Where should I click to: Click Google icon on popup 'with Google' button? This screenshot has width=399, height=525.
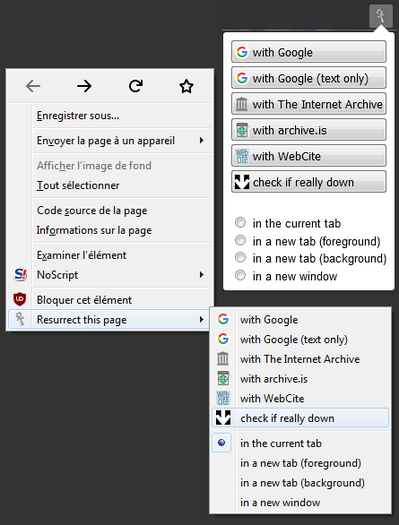coord(242,52)
